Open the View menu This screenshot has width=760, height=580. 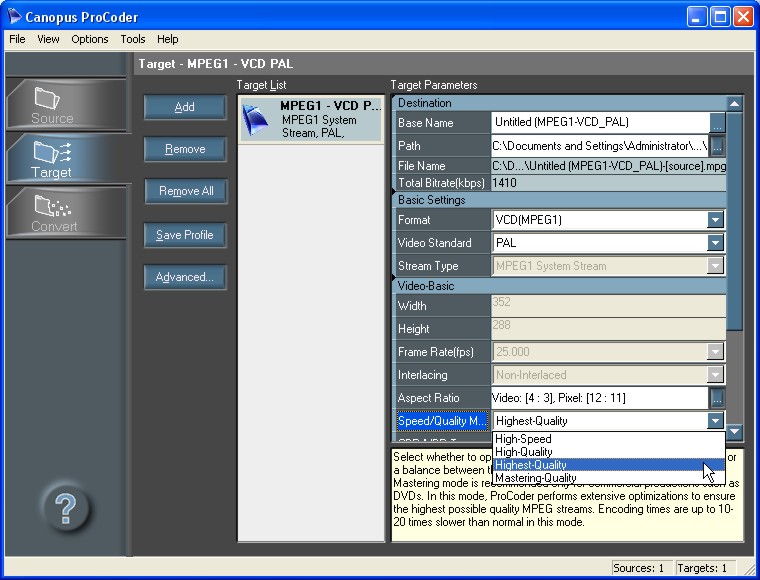point(48,39)
